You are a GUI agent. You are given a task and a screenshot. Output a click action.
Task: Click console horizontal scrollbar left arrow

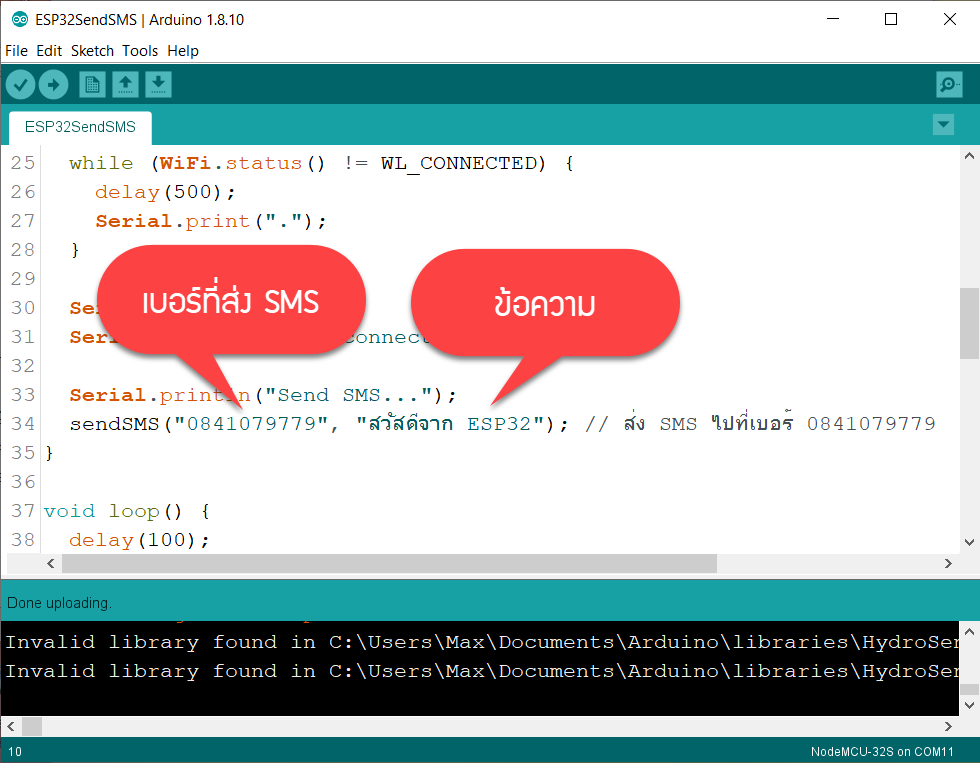point(11,726)
